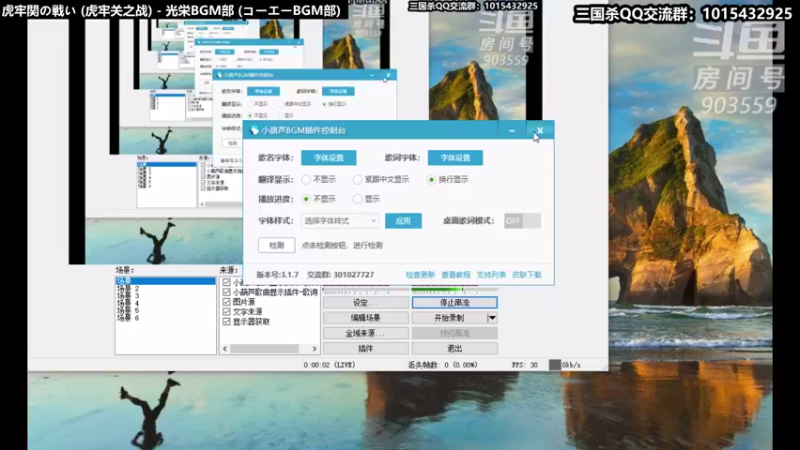Click the volume slider above the 停止串流 button
Screen dimensions: 800x450
click(x=454, y=291)
